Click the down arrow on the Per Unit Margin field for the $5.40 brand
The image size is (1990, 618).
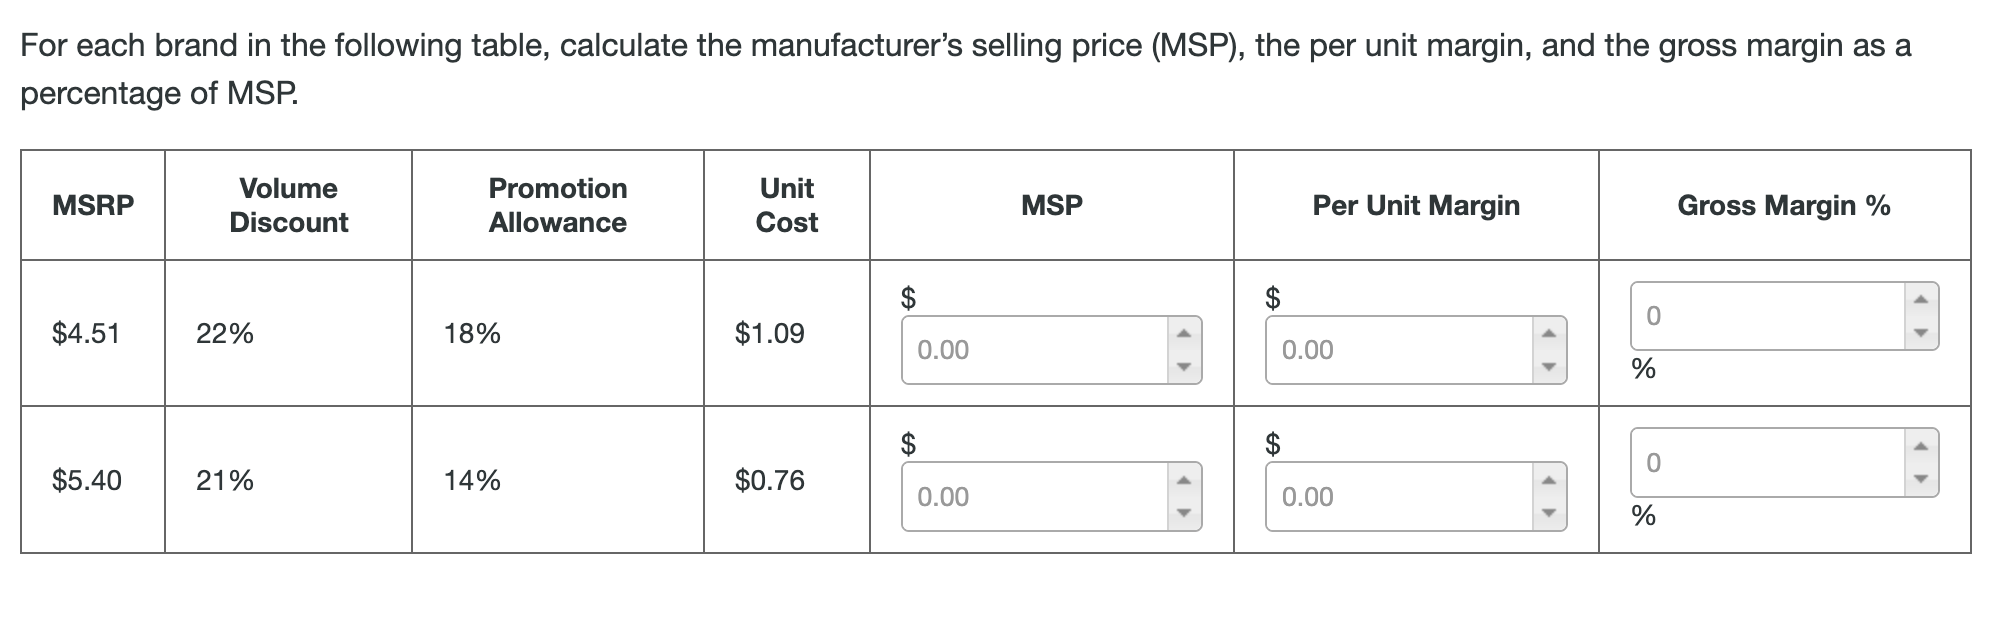pyautogui.click(x=1548, y=515)
